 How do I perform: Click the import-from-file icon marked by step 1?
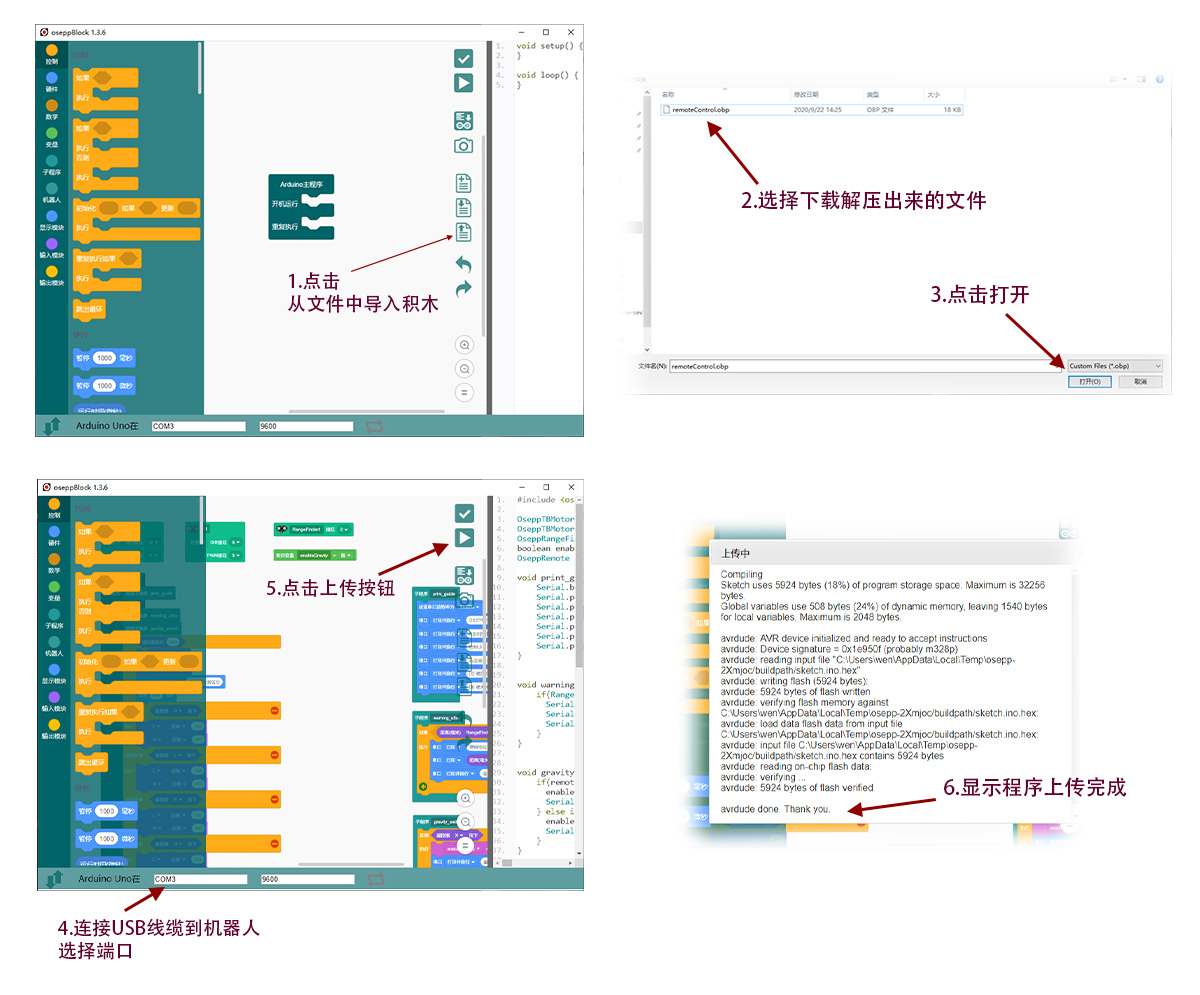tap(463, 232)
